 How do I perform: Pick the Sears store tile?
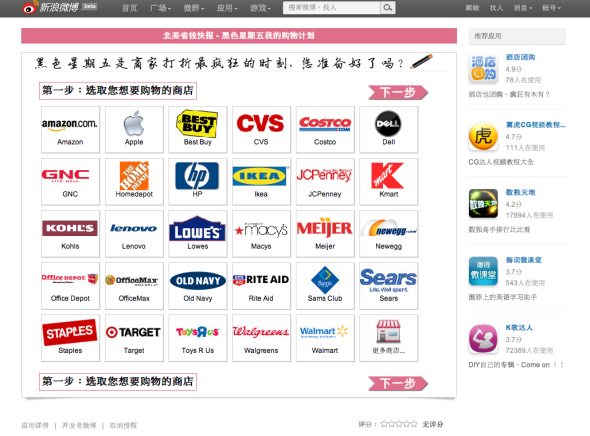tap(389, 286)
